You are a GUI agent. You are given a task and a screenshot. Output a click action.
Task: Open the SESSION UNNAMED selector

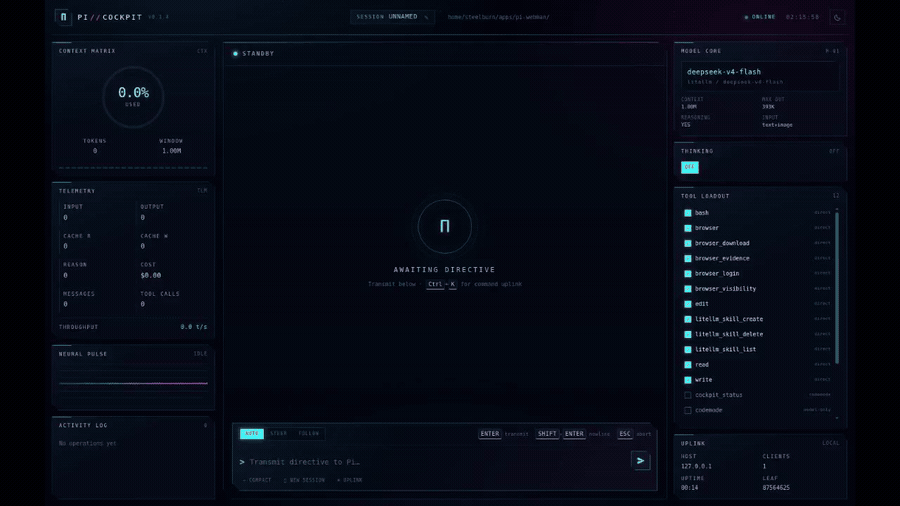coord(392,17)
